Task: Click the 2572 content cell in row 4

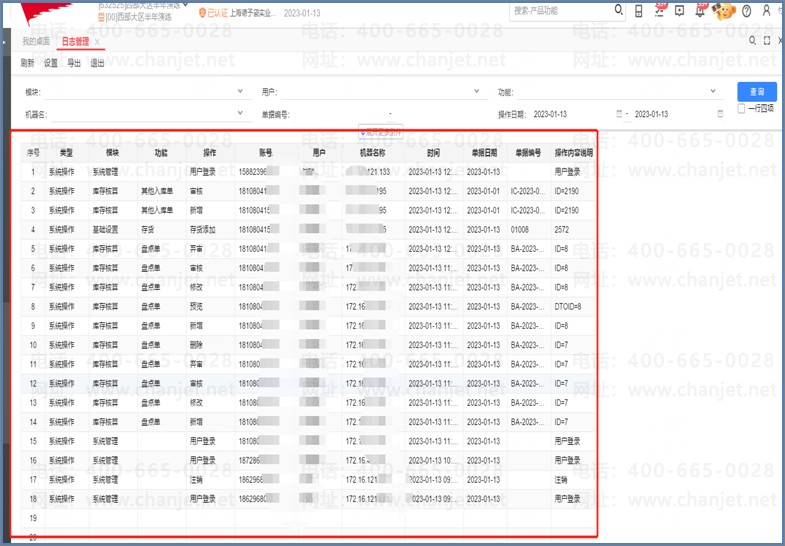Action: click(561, 229)
